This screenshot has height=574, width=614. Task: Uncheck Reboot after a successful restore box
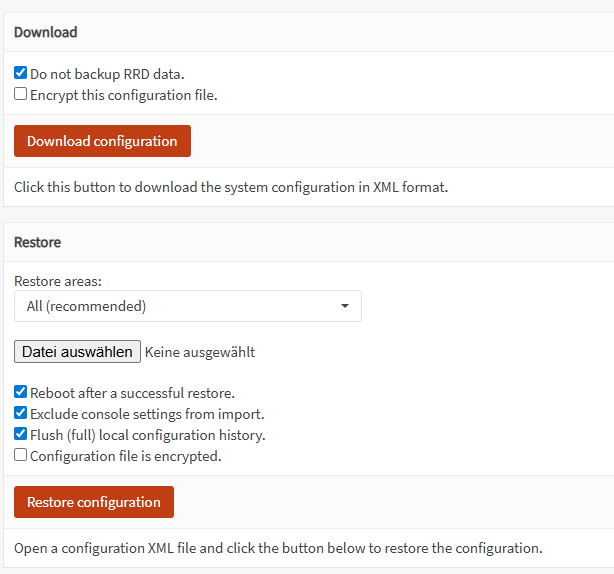20,392
